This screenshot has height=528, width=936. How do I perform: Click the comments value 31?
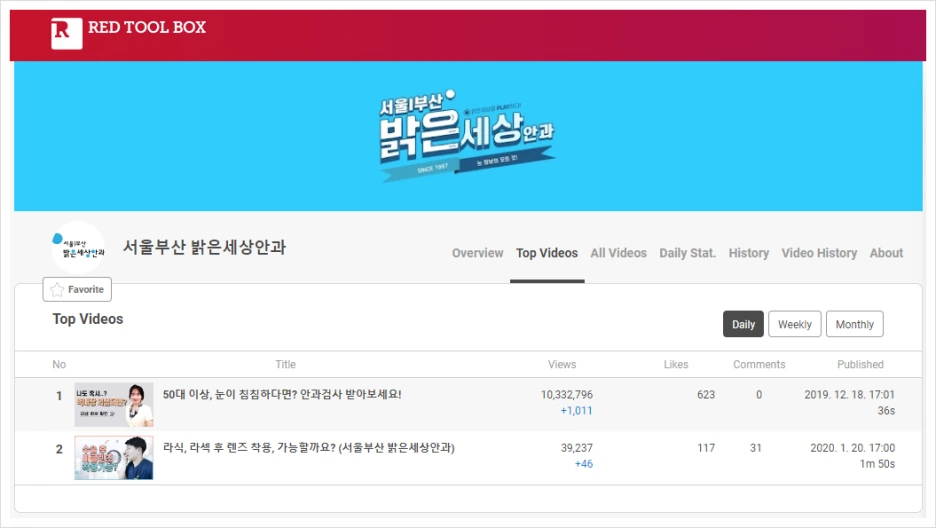756,448
